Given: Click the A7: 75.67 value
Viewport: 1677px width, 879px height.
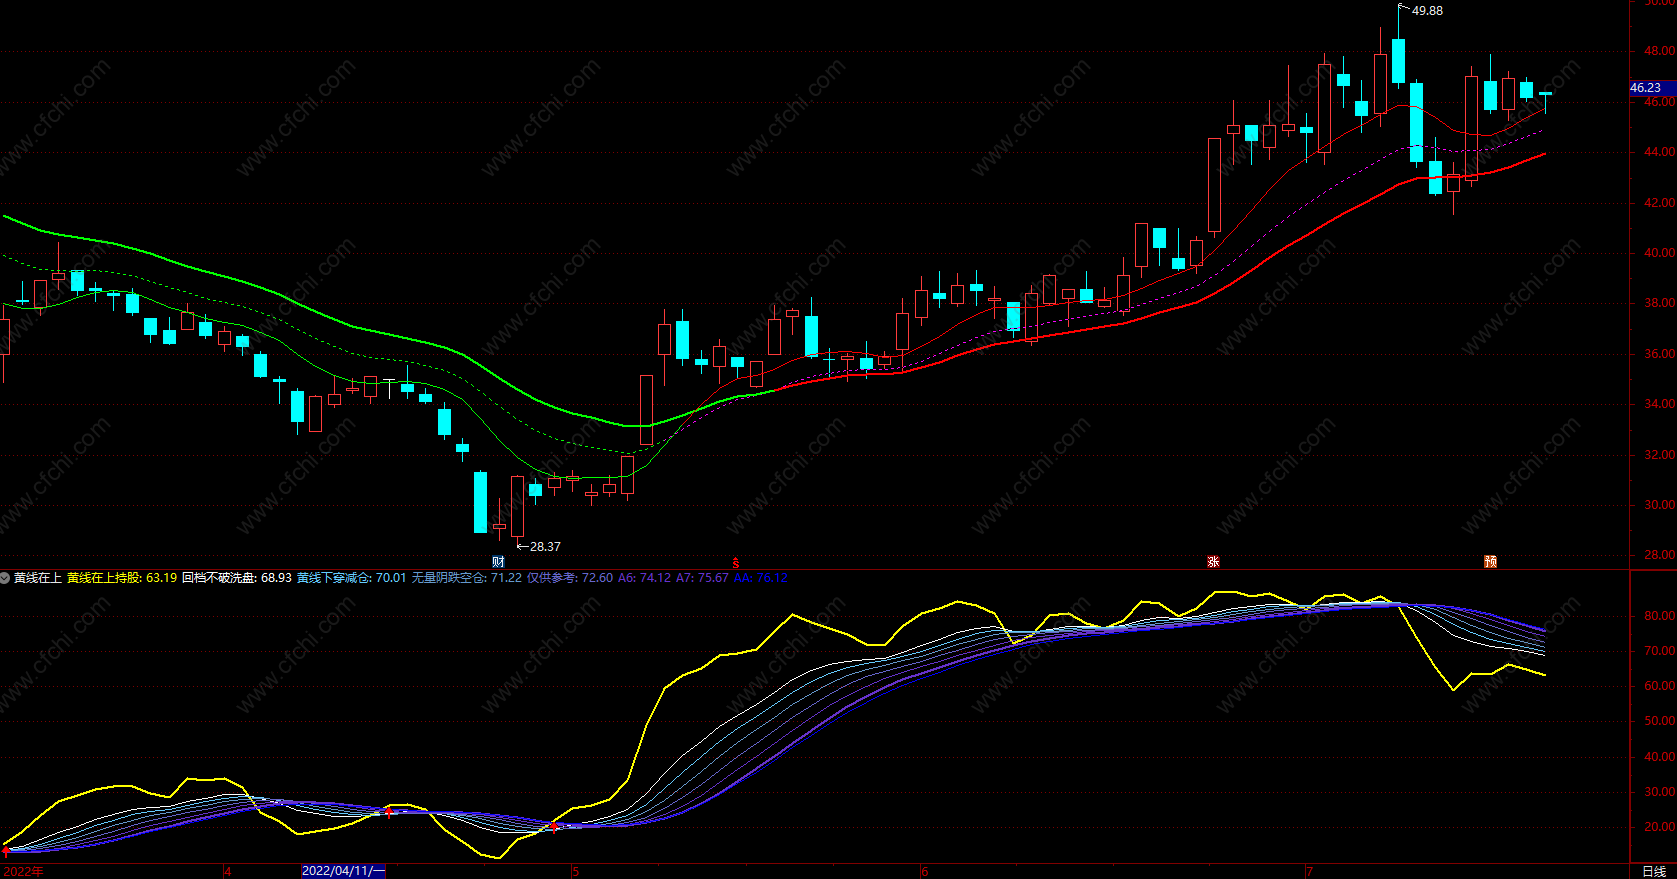Looking at the screenshot, I should 702,578.
